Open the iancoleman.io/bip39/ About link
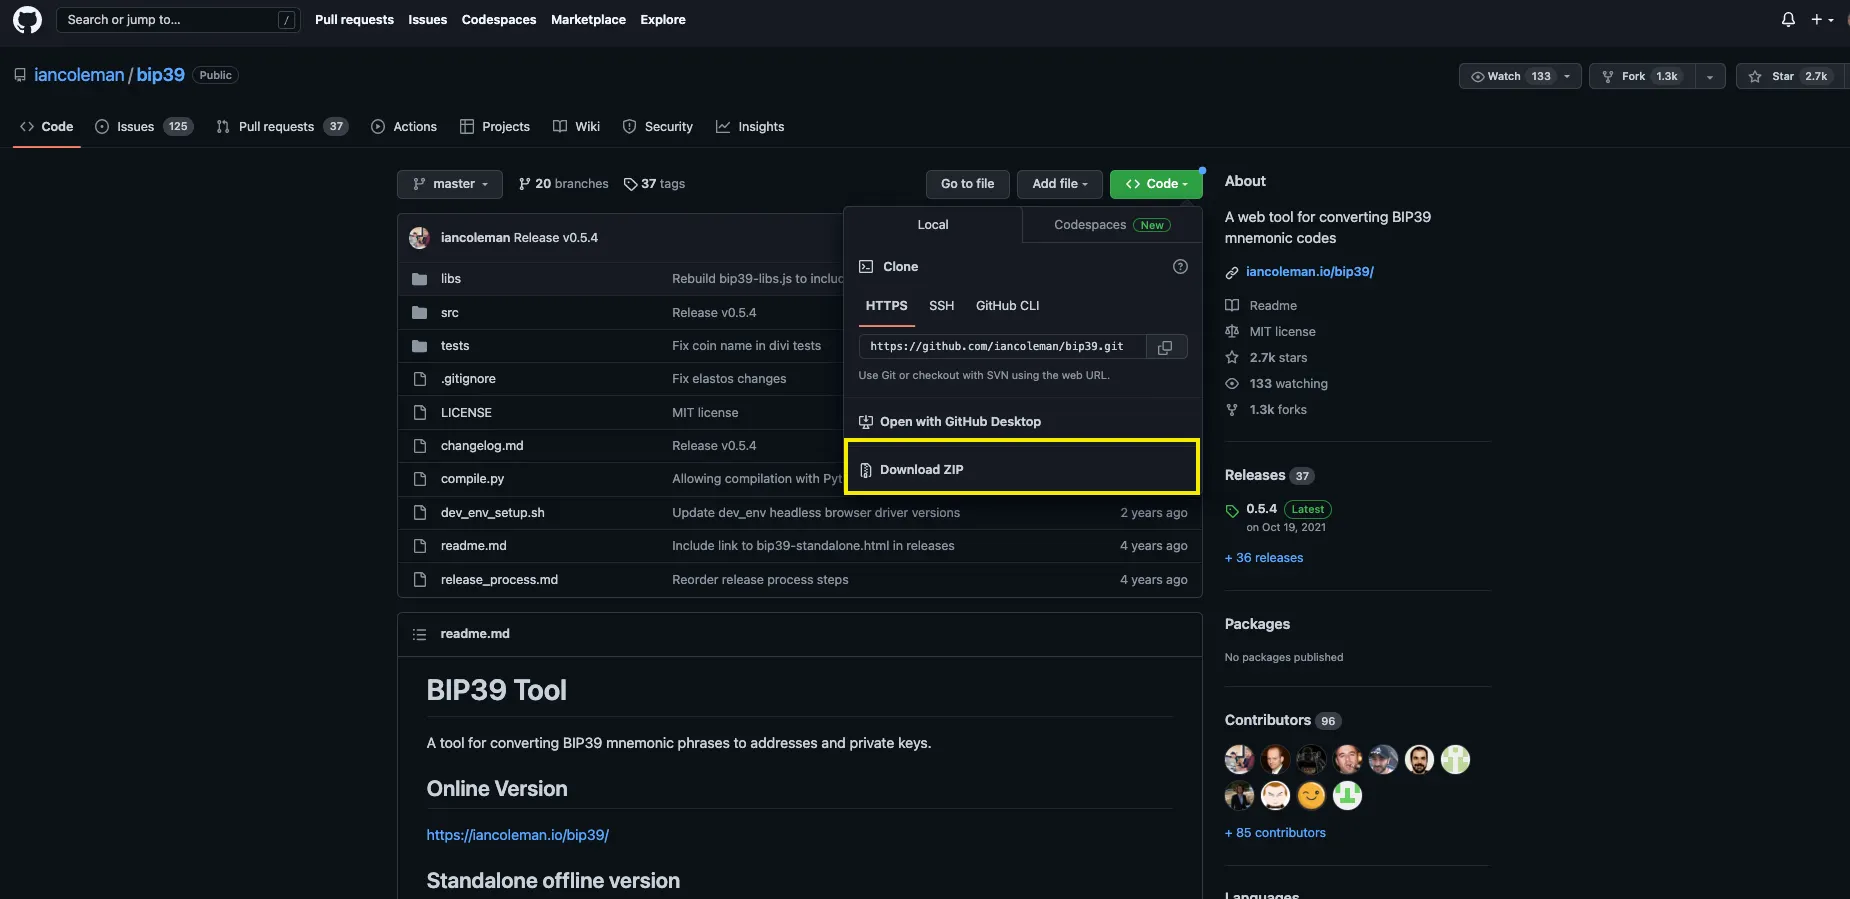 coord(1310,272)
